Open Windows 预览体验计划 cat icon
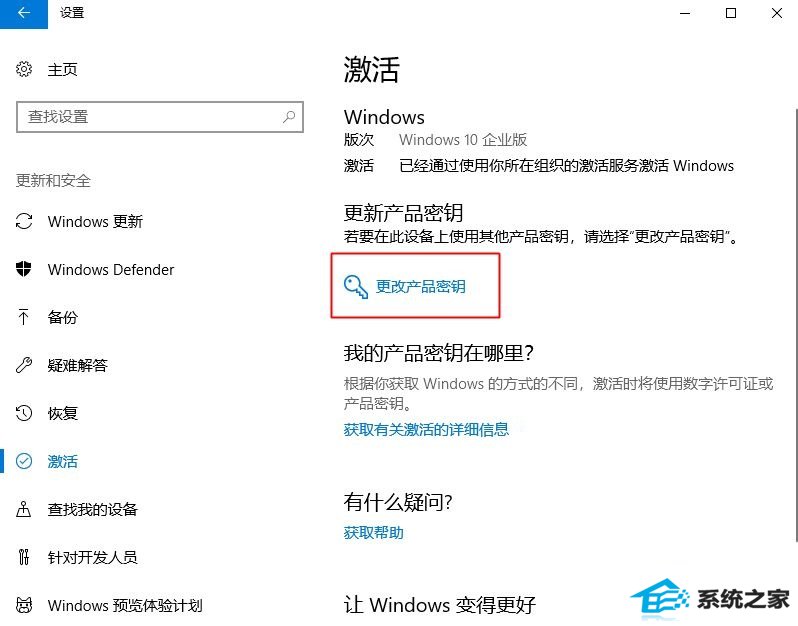 [x=24, y=605]
